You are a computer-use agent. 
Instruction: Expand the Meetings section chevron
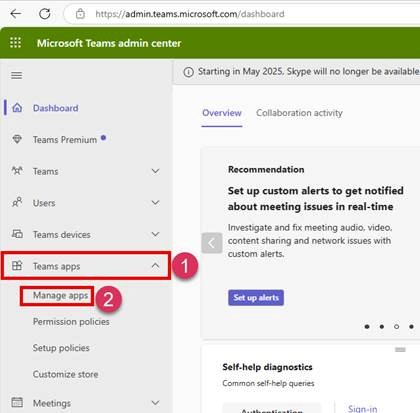tap(155, 403)
